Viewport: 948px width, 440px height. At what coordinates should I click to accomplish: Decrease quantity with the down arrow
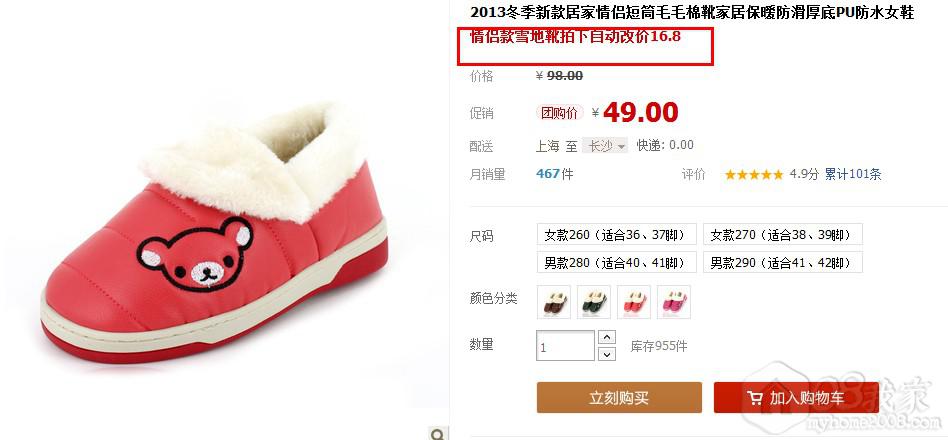click(607, 354)
